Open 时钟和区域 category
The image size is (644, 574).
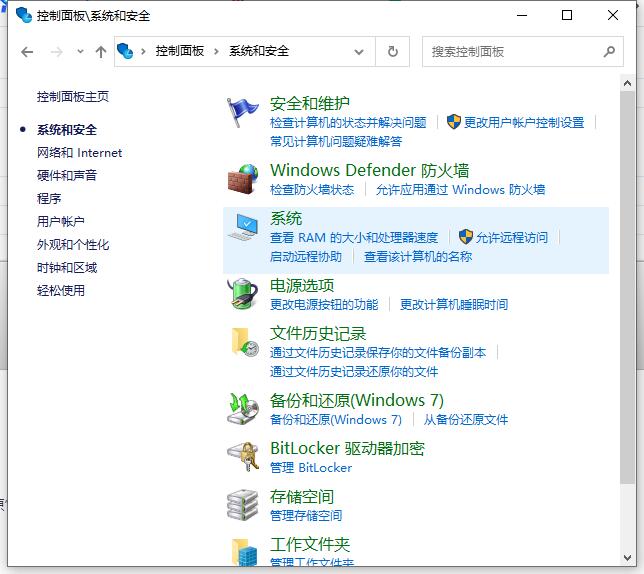[67, 267]
